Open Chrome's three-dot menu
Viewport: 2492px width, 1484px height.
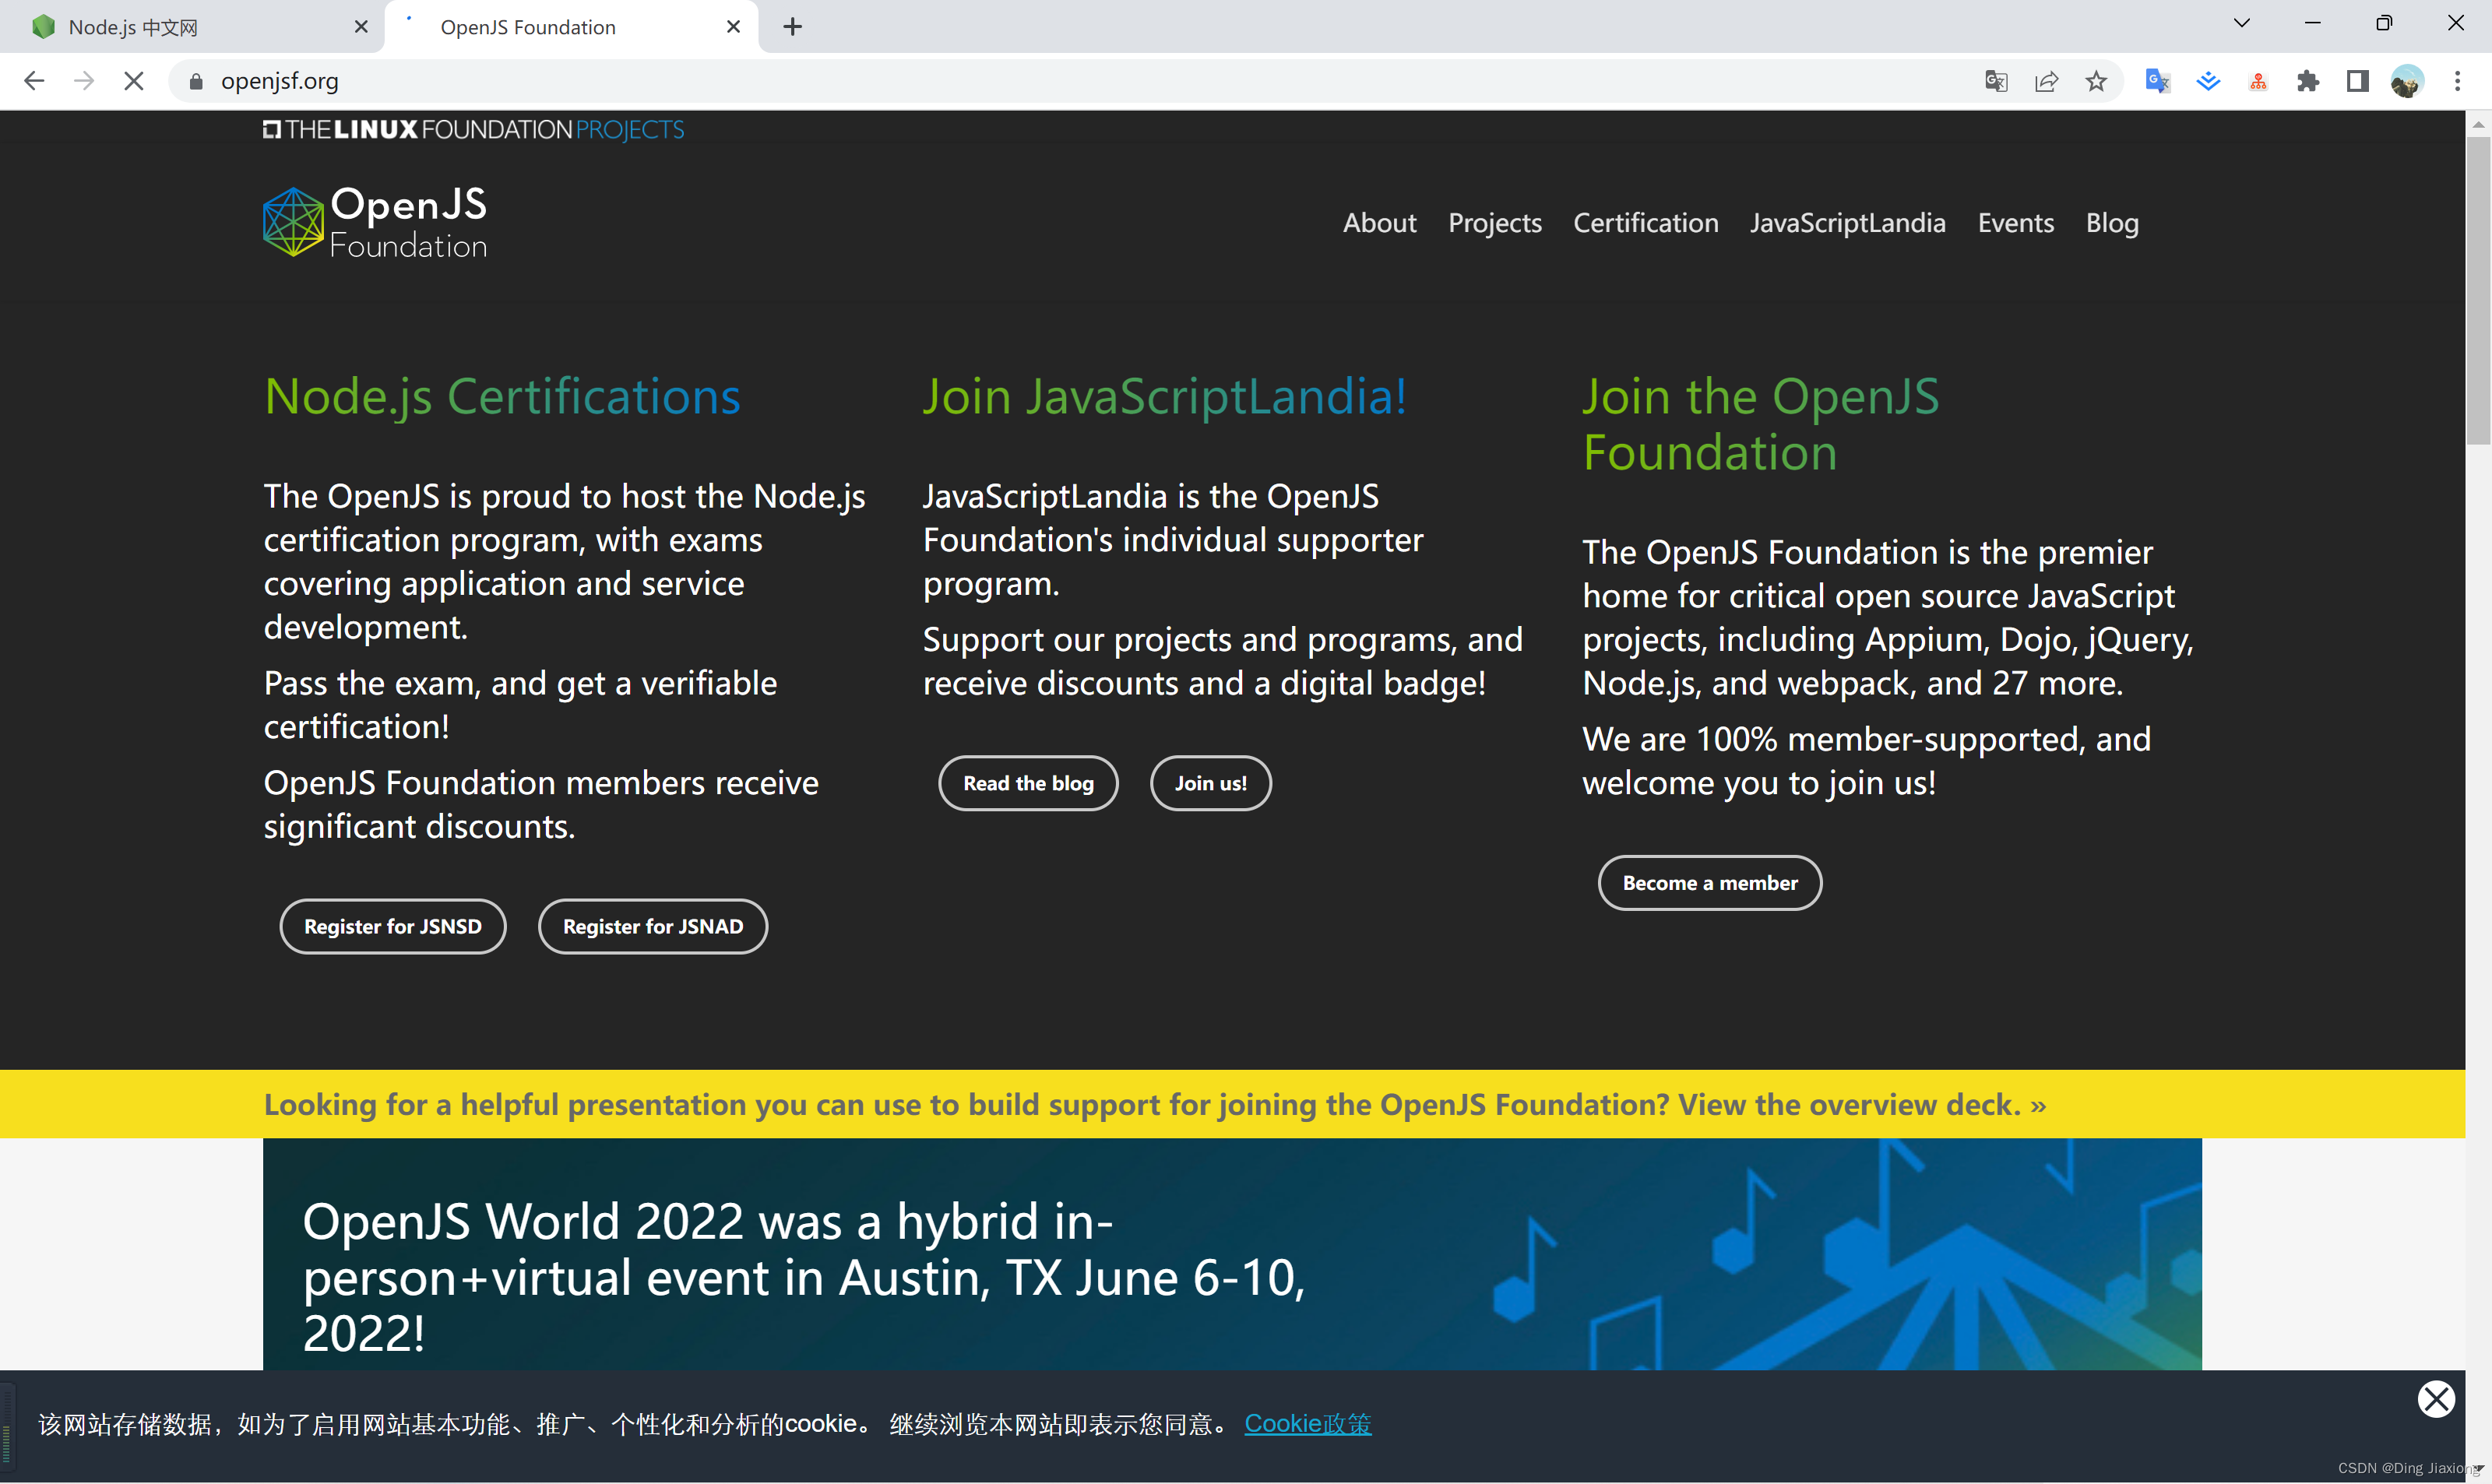pos(2457,81)
